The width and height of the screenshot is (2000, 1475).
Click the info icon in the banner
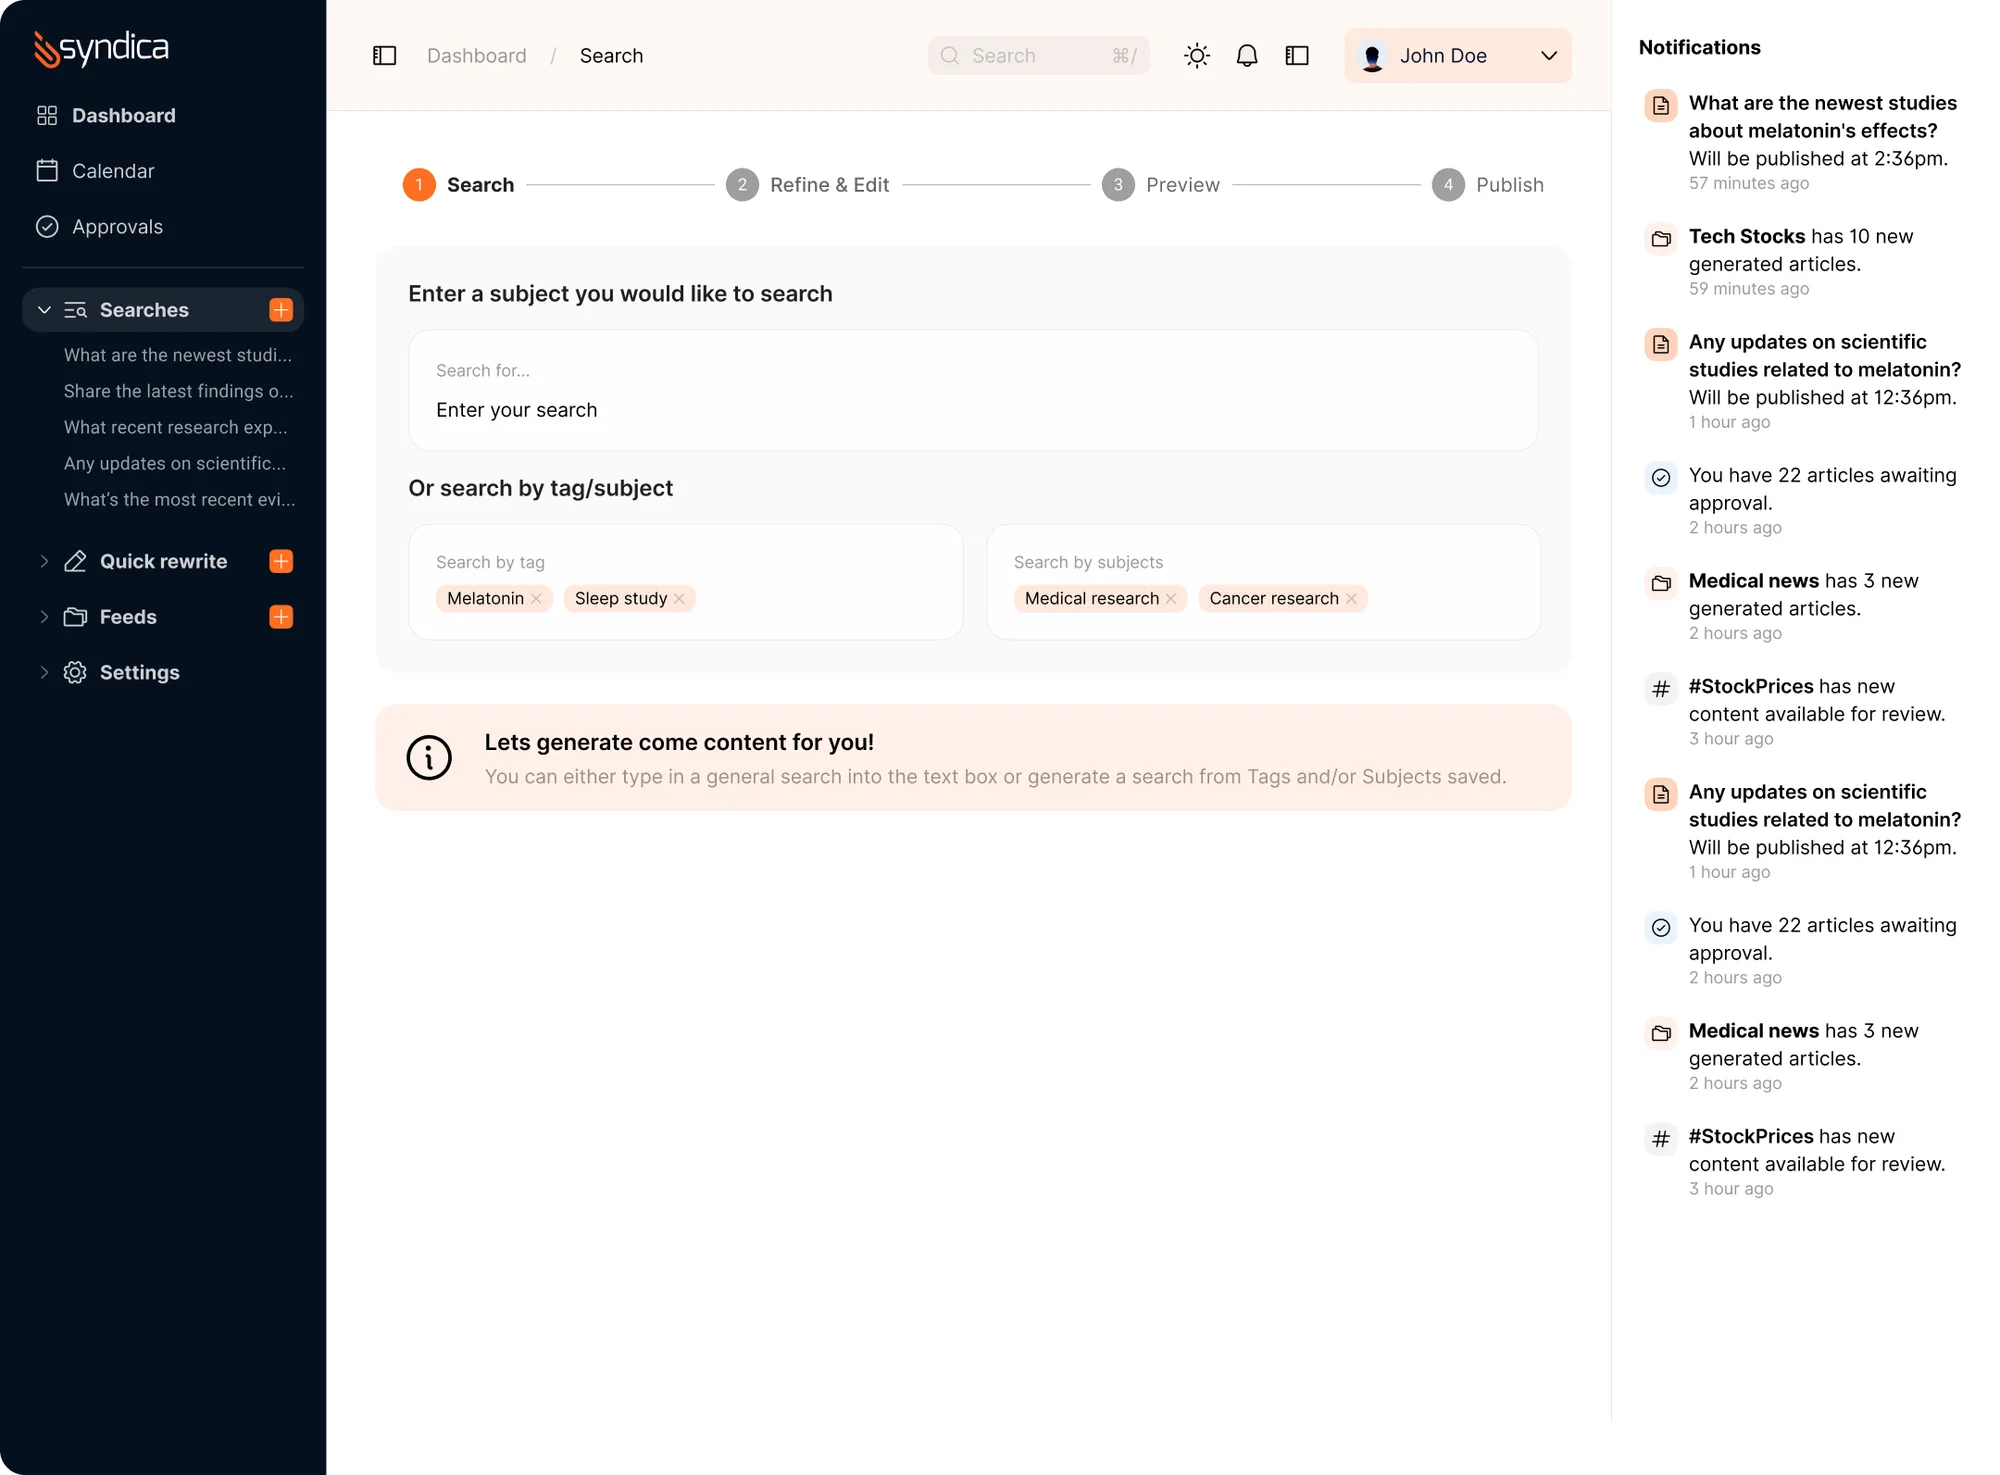point(429,758)
